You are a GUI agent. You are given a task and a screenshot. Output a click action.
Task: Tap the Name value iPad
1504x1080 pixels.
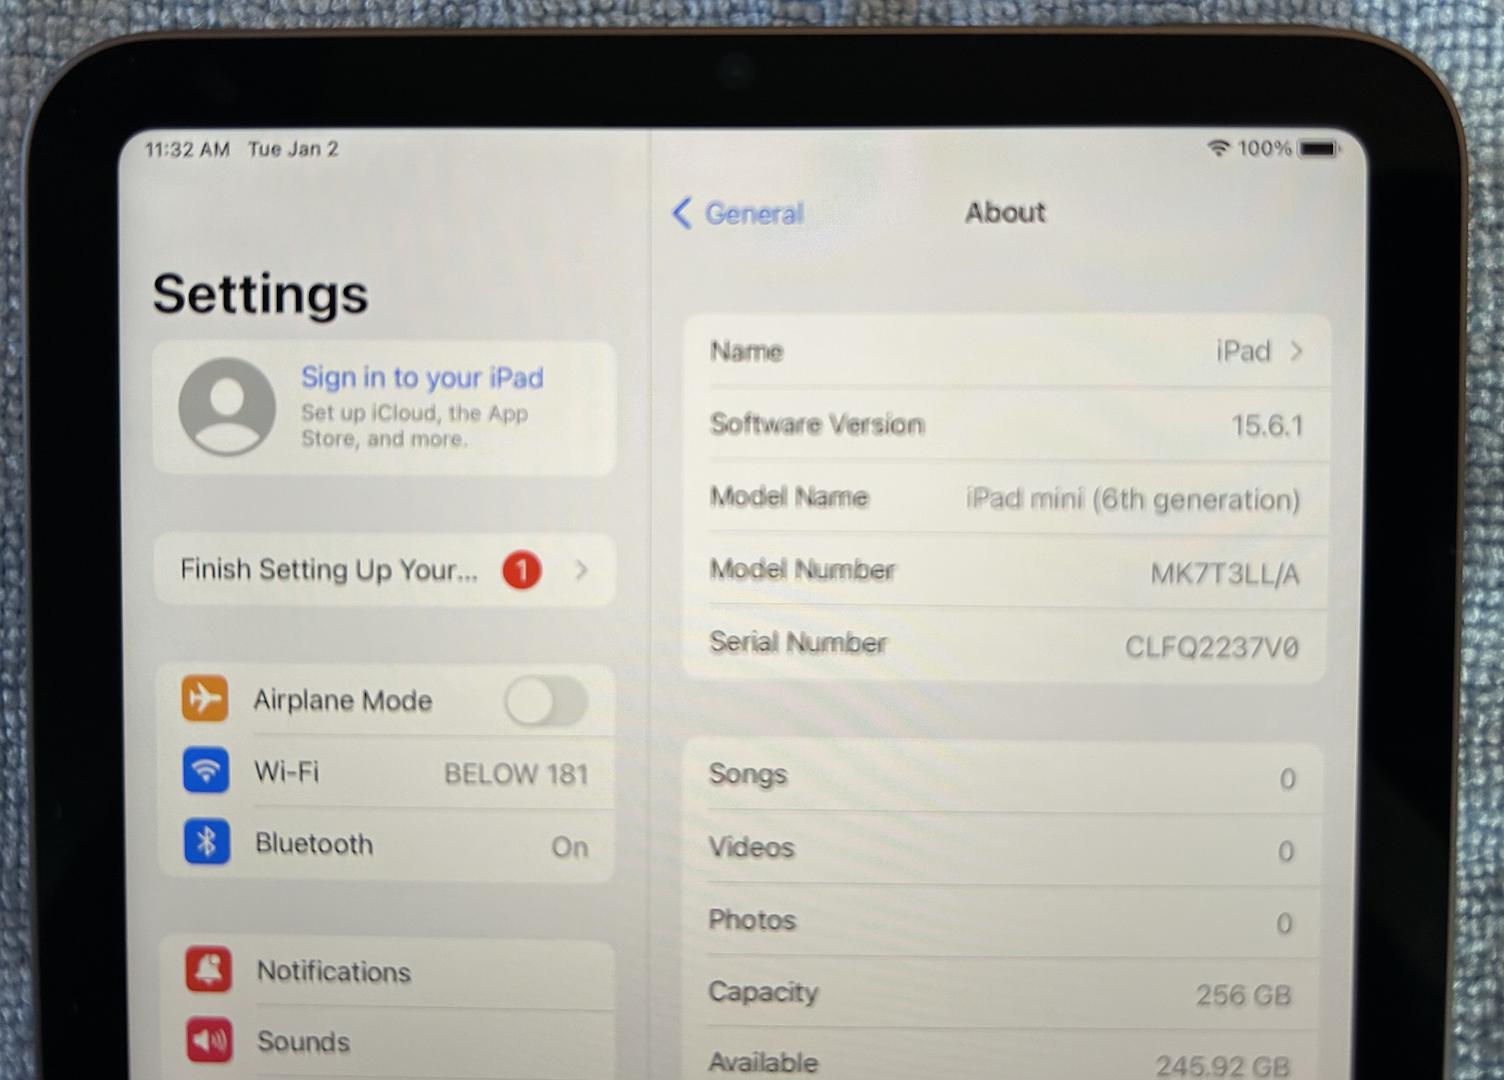click(1243, 351)
